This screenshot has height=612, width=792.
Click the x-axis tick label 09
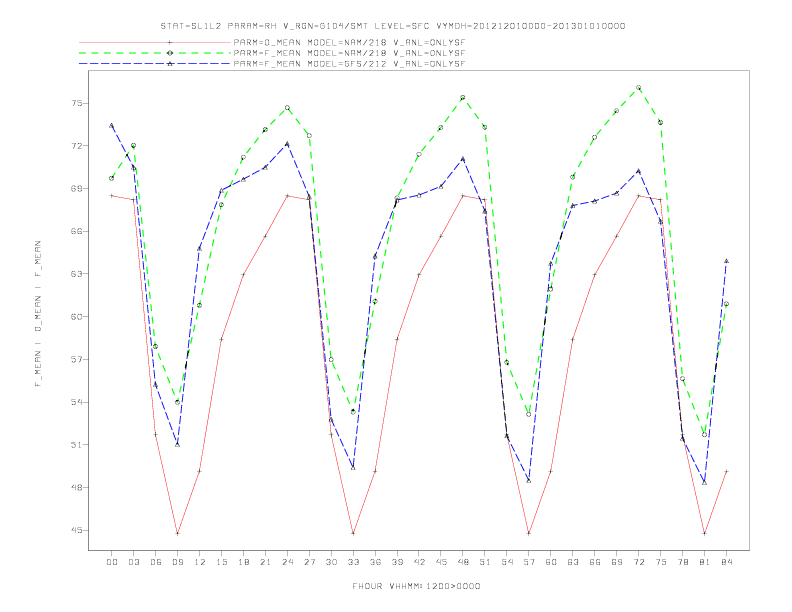[177, 562]
